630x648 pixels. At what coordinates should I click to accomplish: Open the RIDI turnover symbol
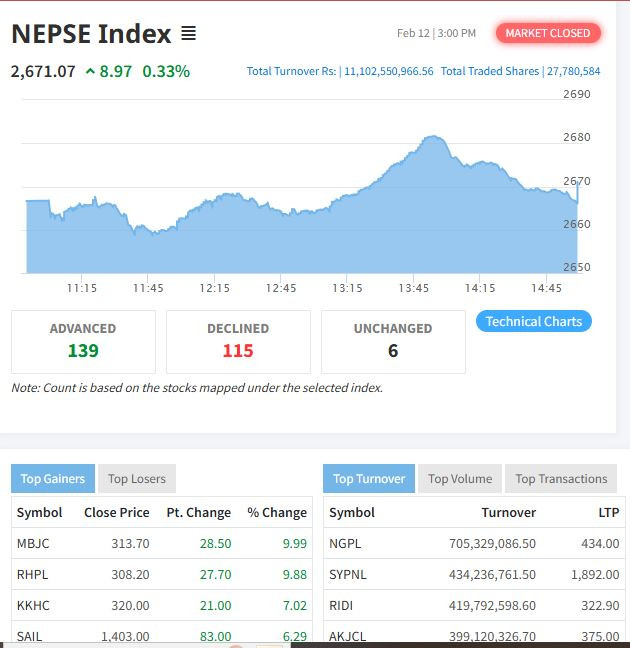[x=341, y=606]
